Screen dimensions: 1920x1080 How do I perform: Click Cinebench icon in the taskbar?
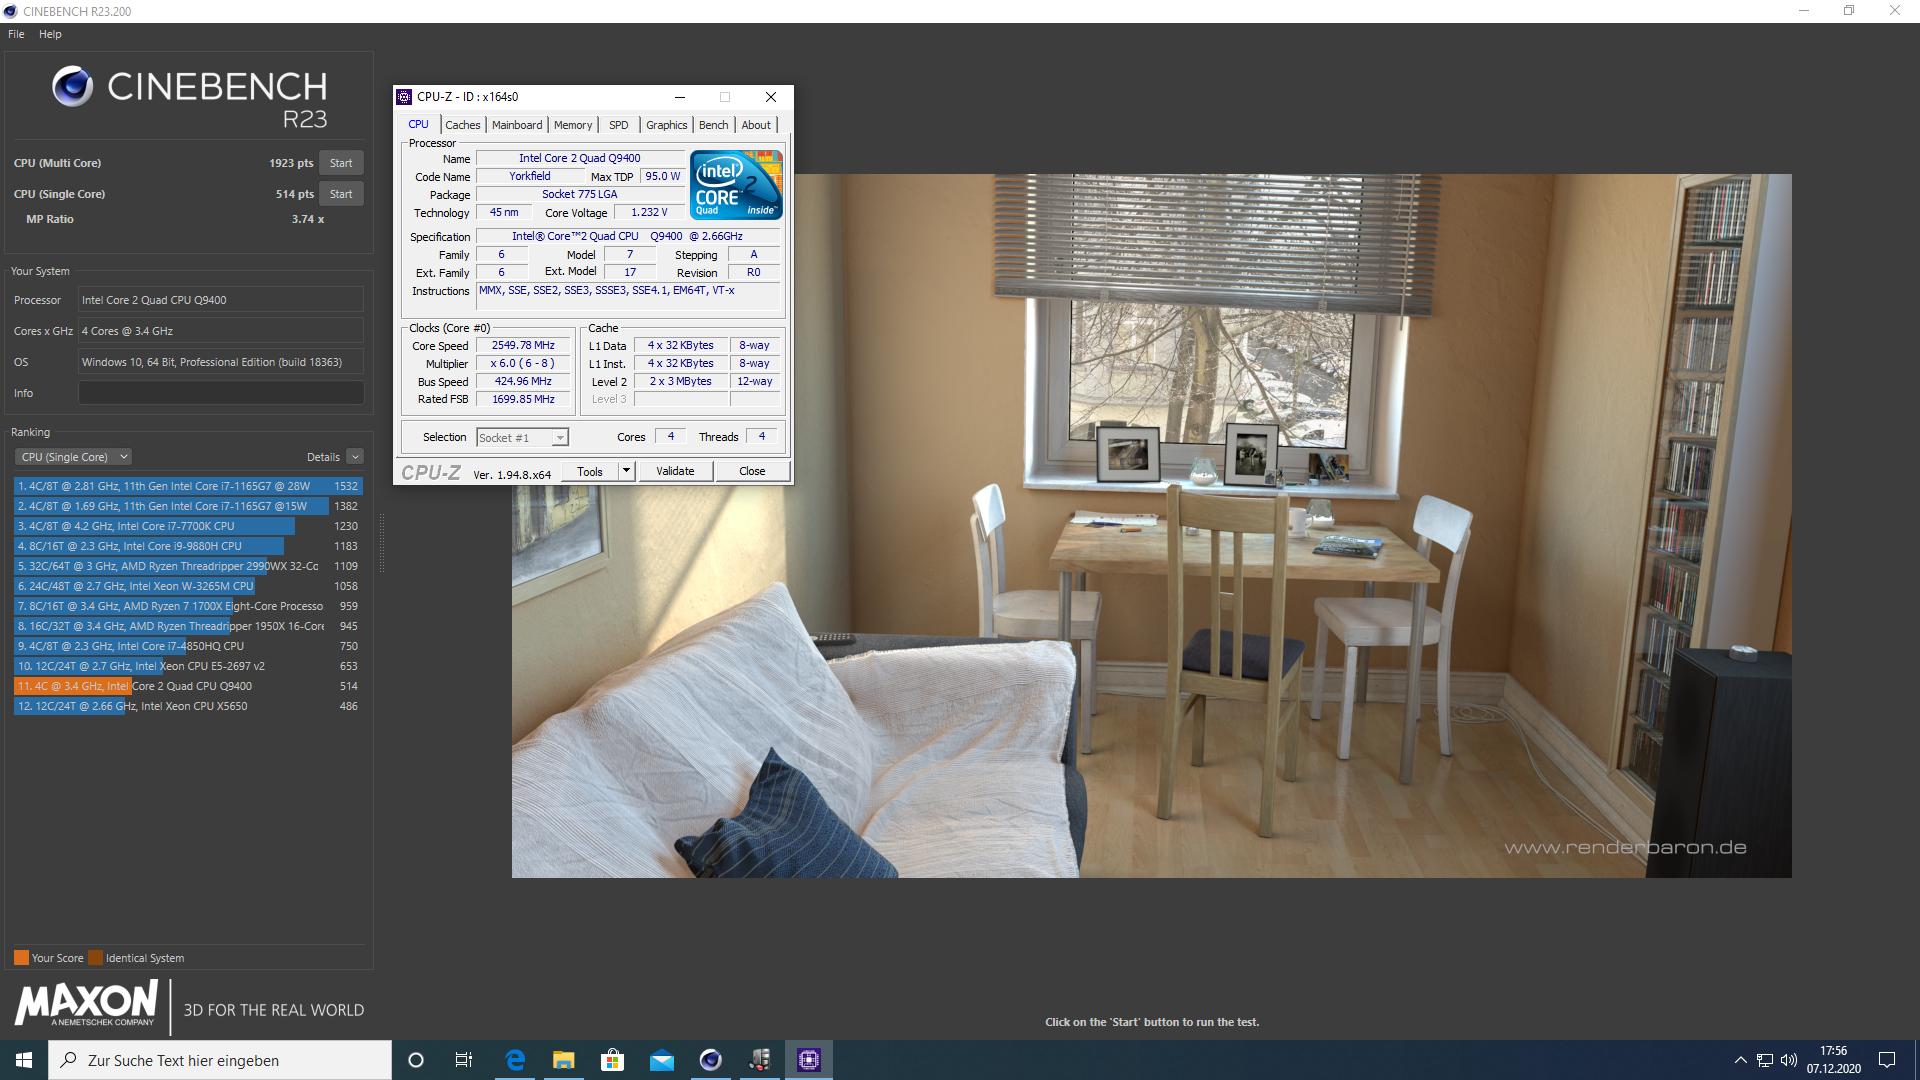[x=710, y=1060]
